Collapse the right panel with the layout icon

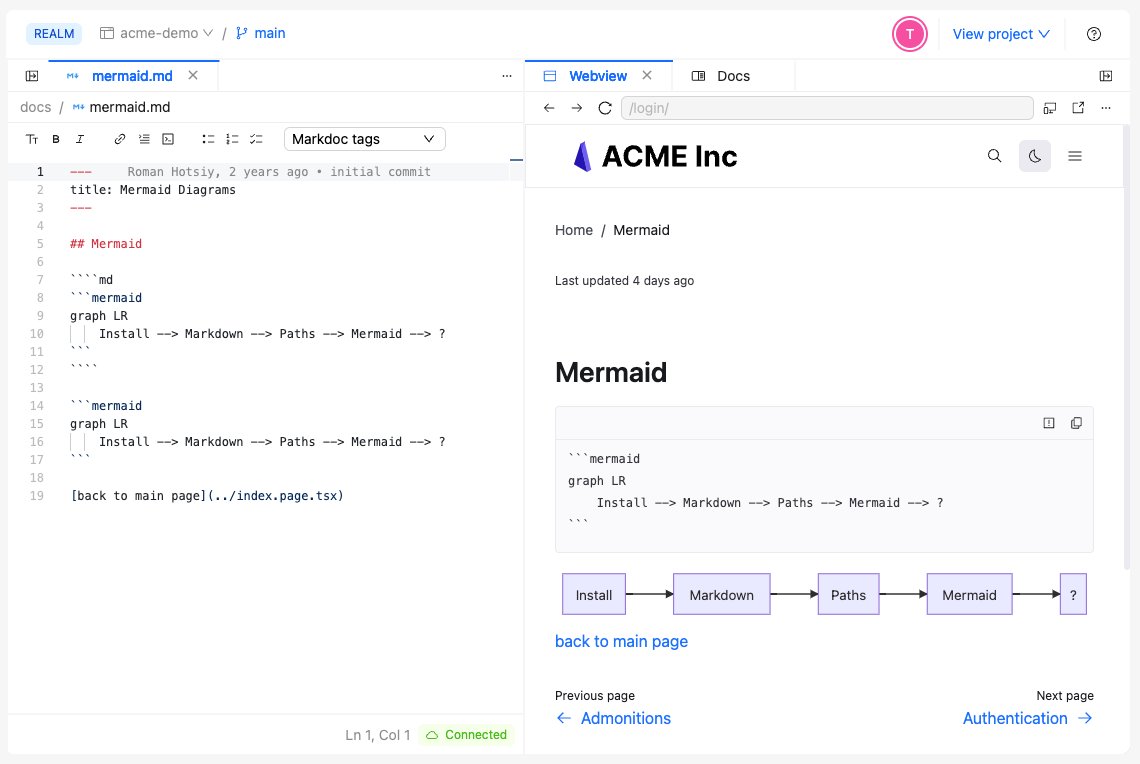[1106, 76]
